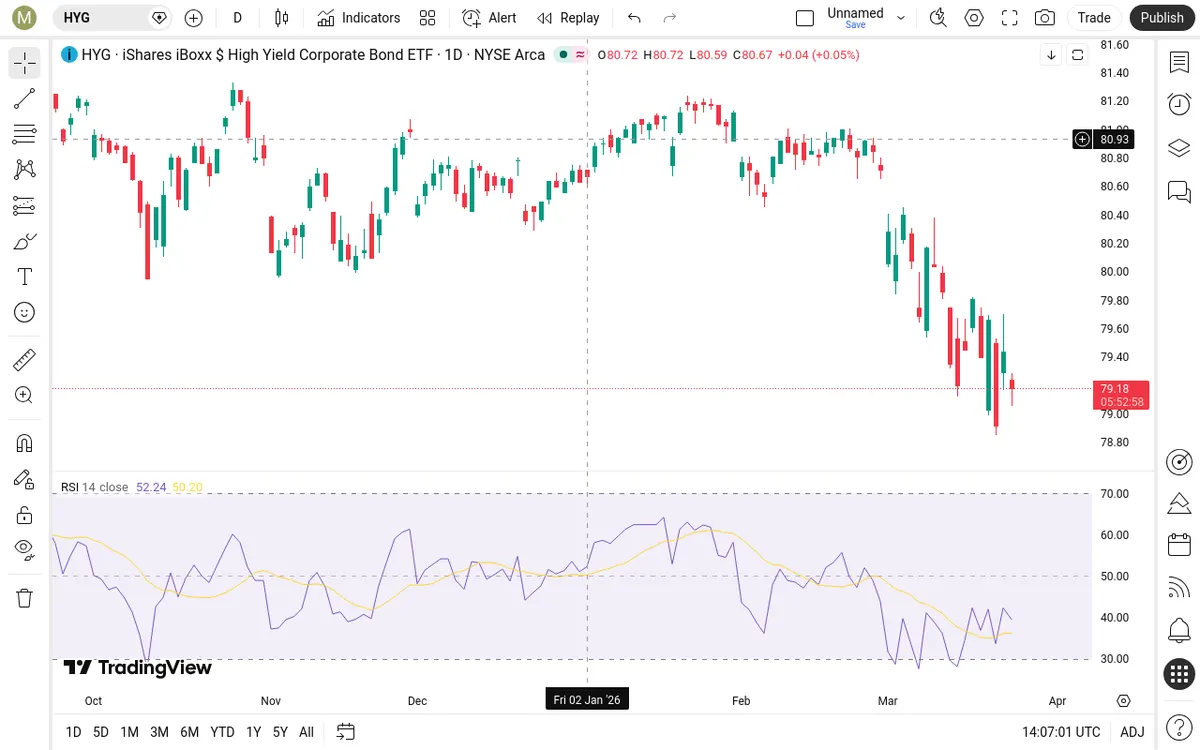Select the 5Y time range
Viewport: 1200px width, 750px height.
(280, 732)
